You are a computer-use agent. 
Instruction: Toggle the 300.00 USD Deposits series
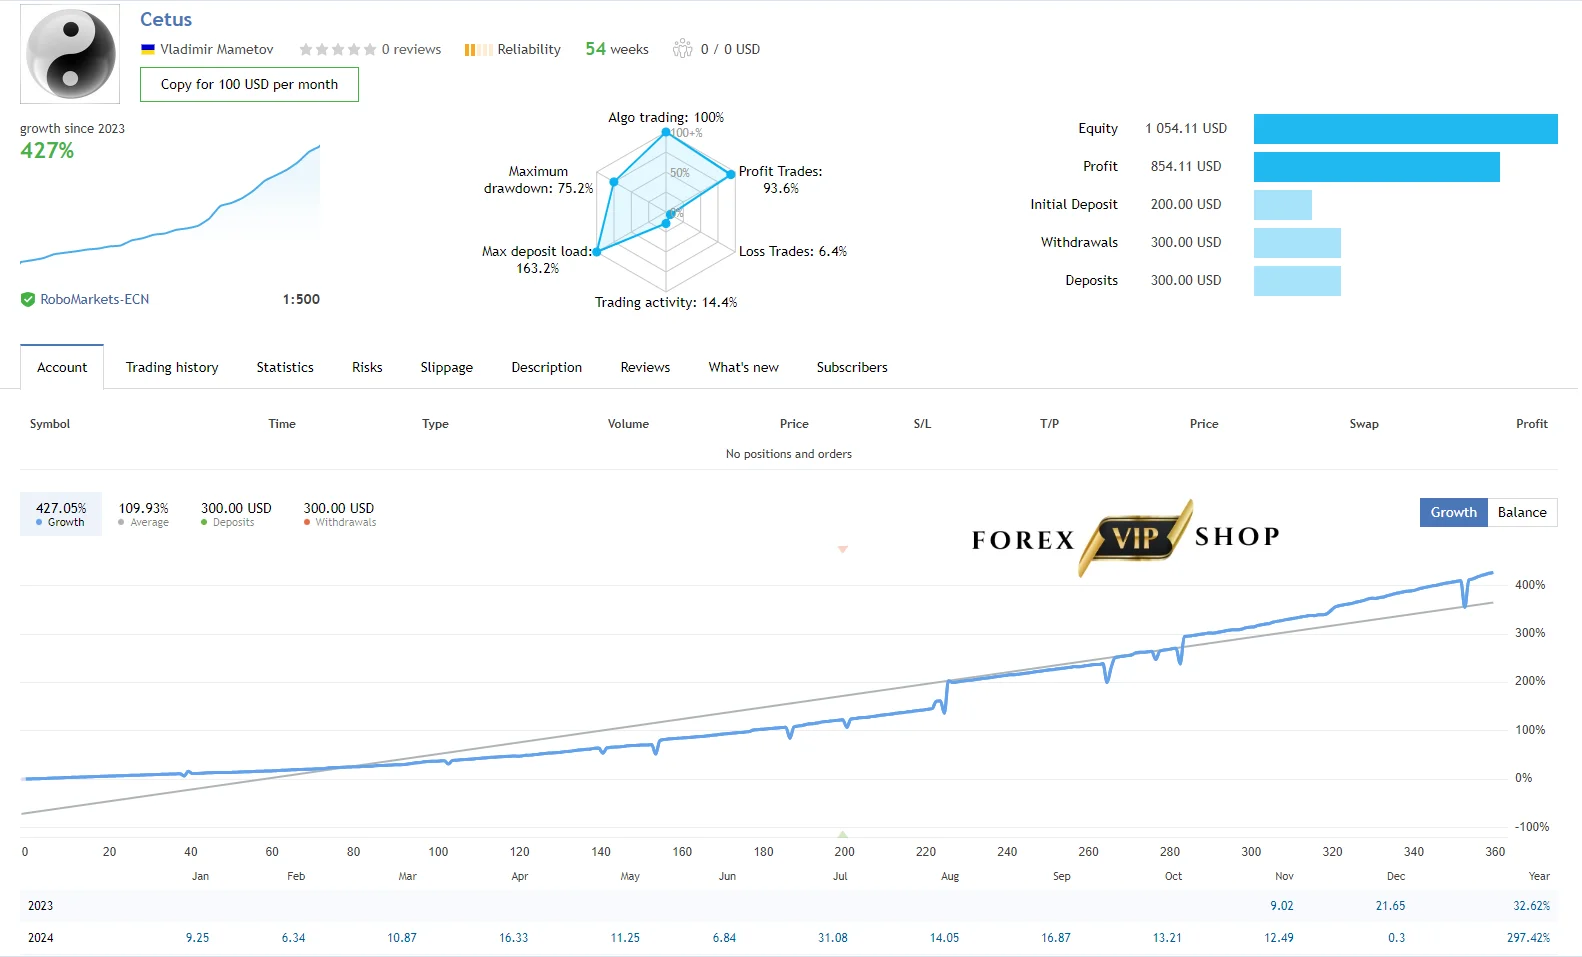236,514
